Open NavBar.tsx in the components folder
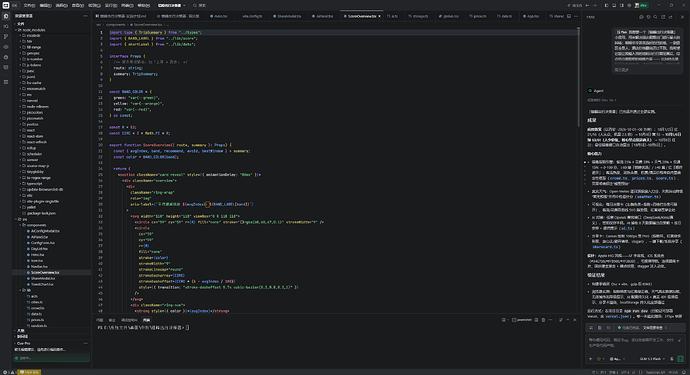 point(39,266)
